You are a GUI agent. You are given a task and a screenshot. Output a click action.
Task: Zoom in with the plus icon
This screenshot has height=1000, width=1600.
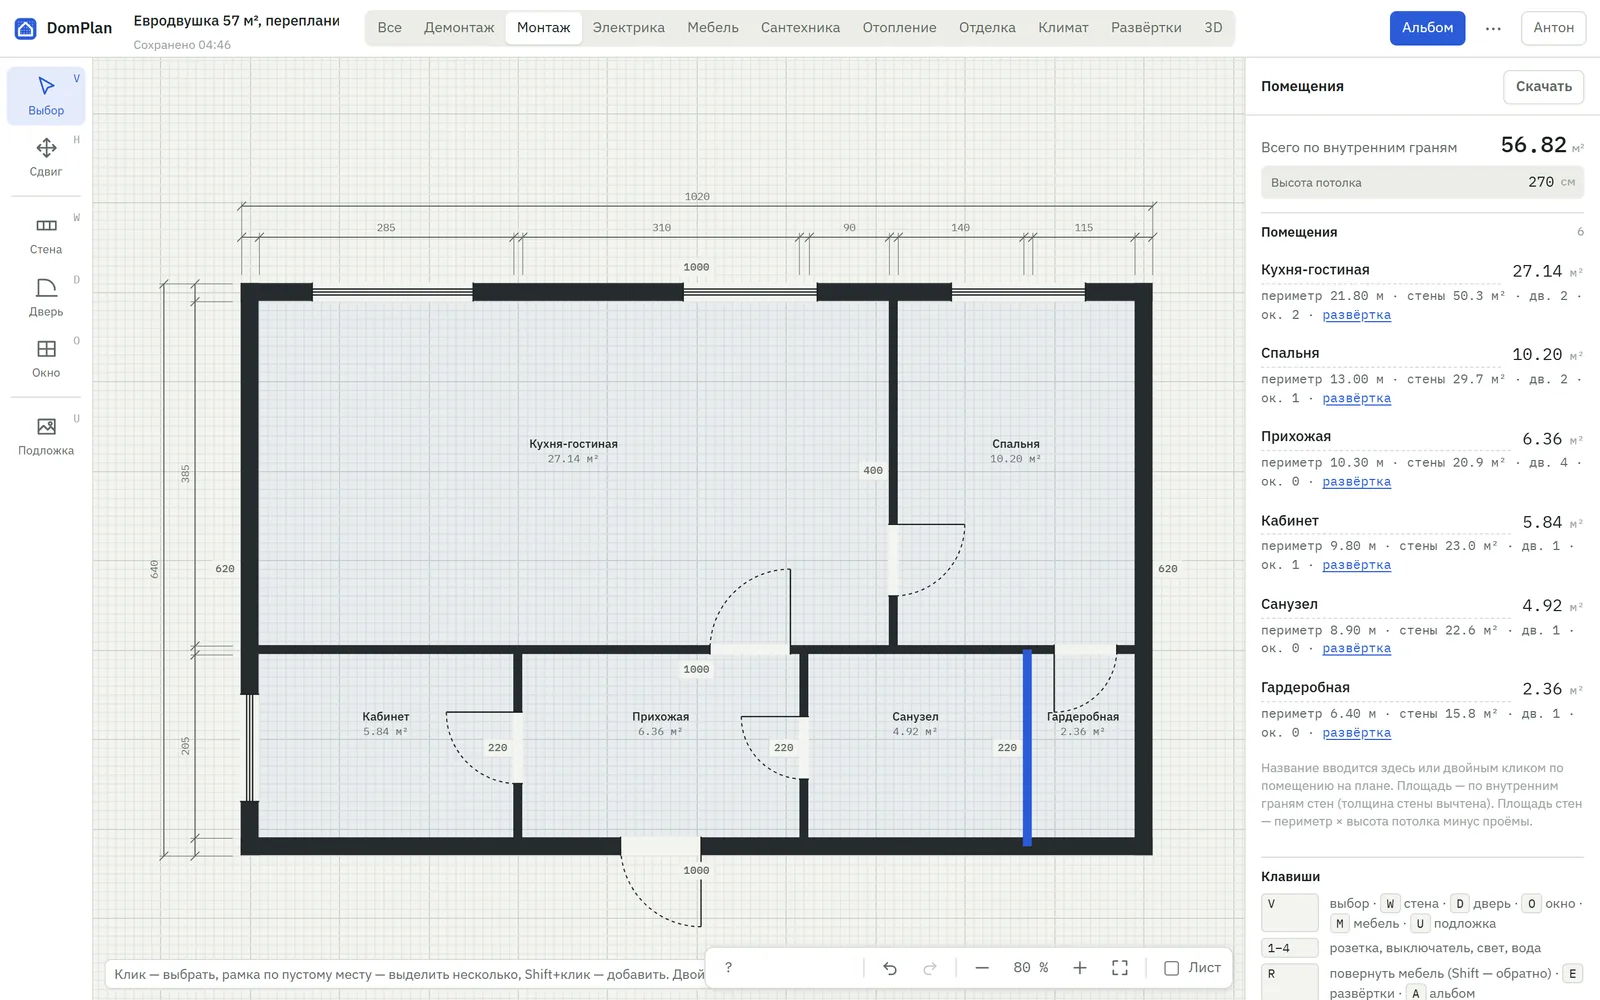pyautogui.click(x=1080, y=968)
